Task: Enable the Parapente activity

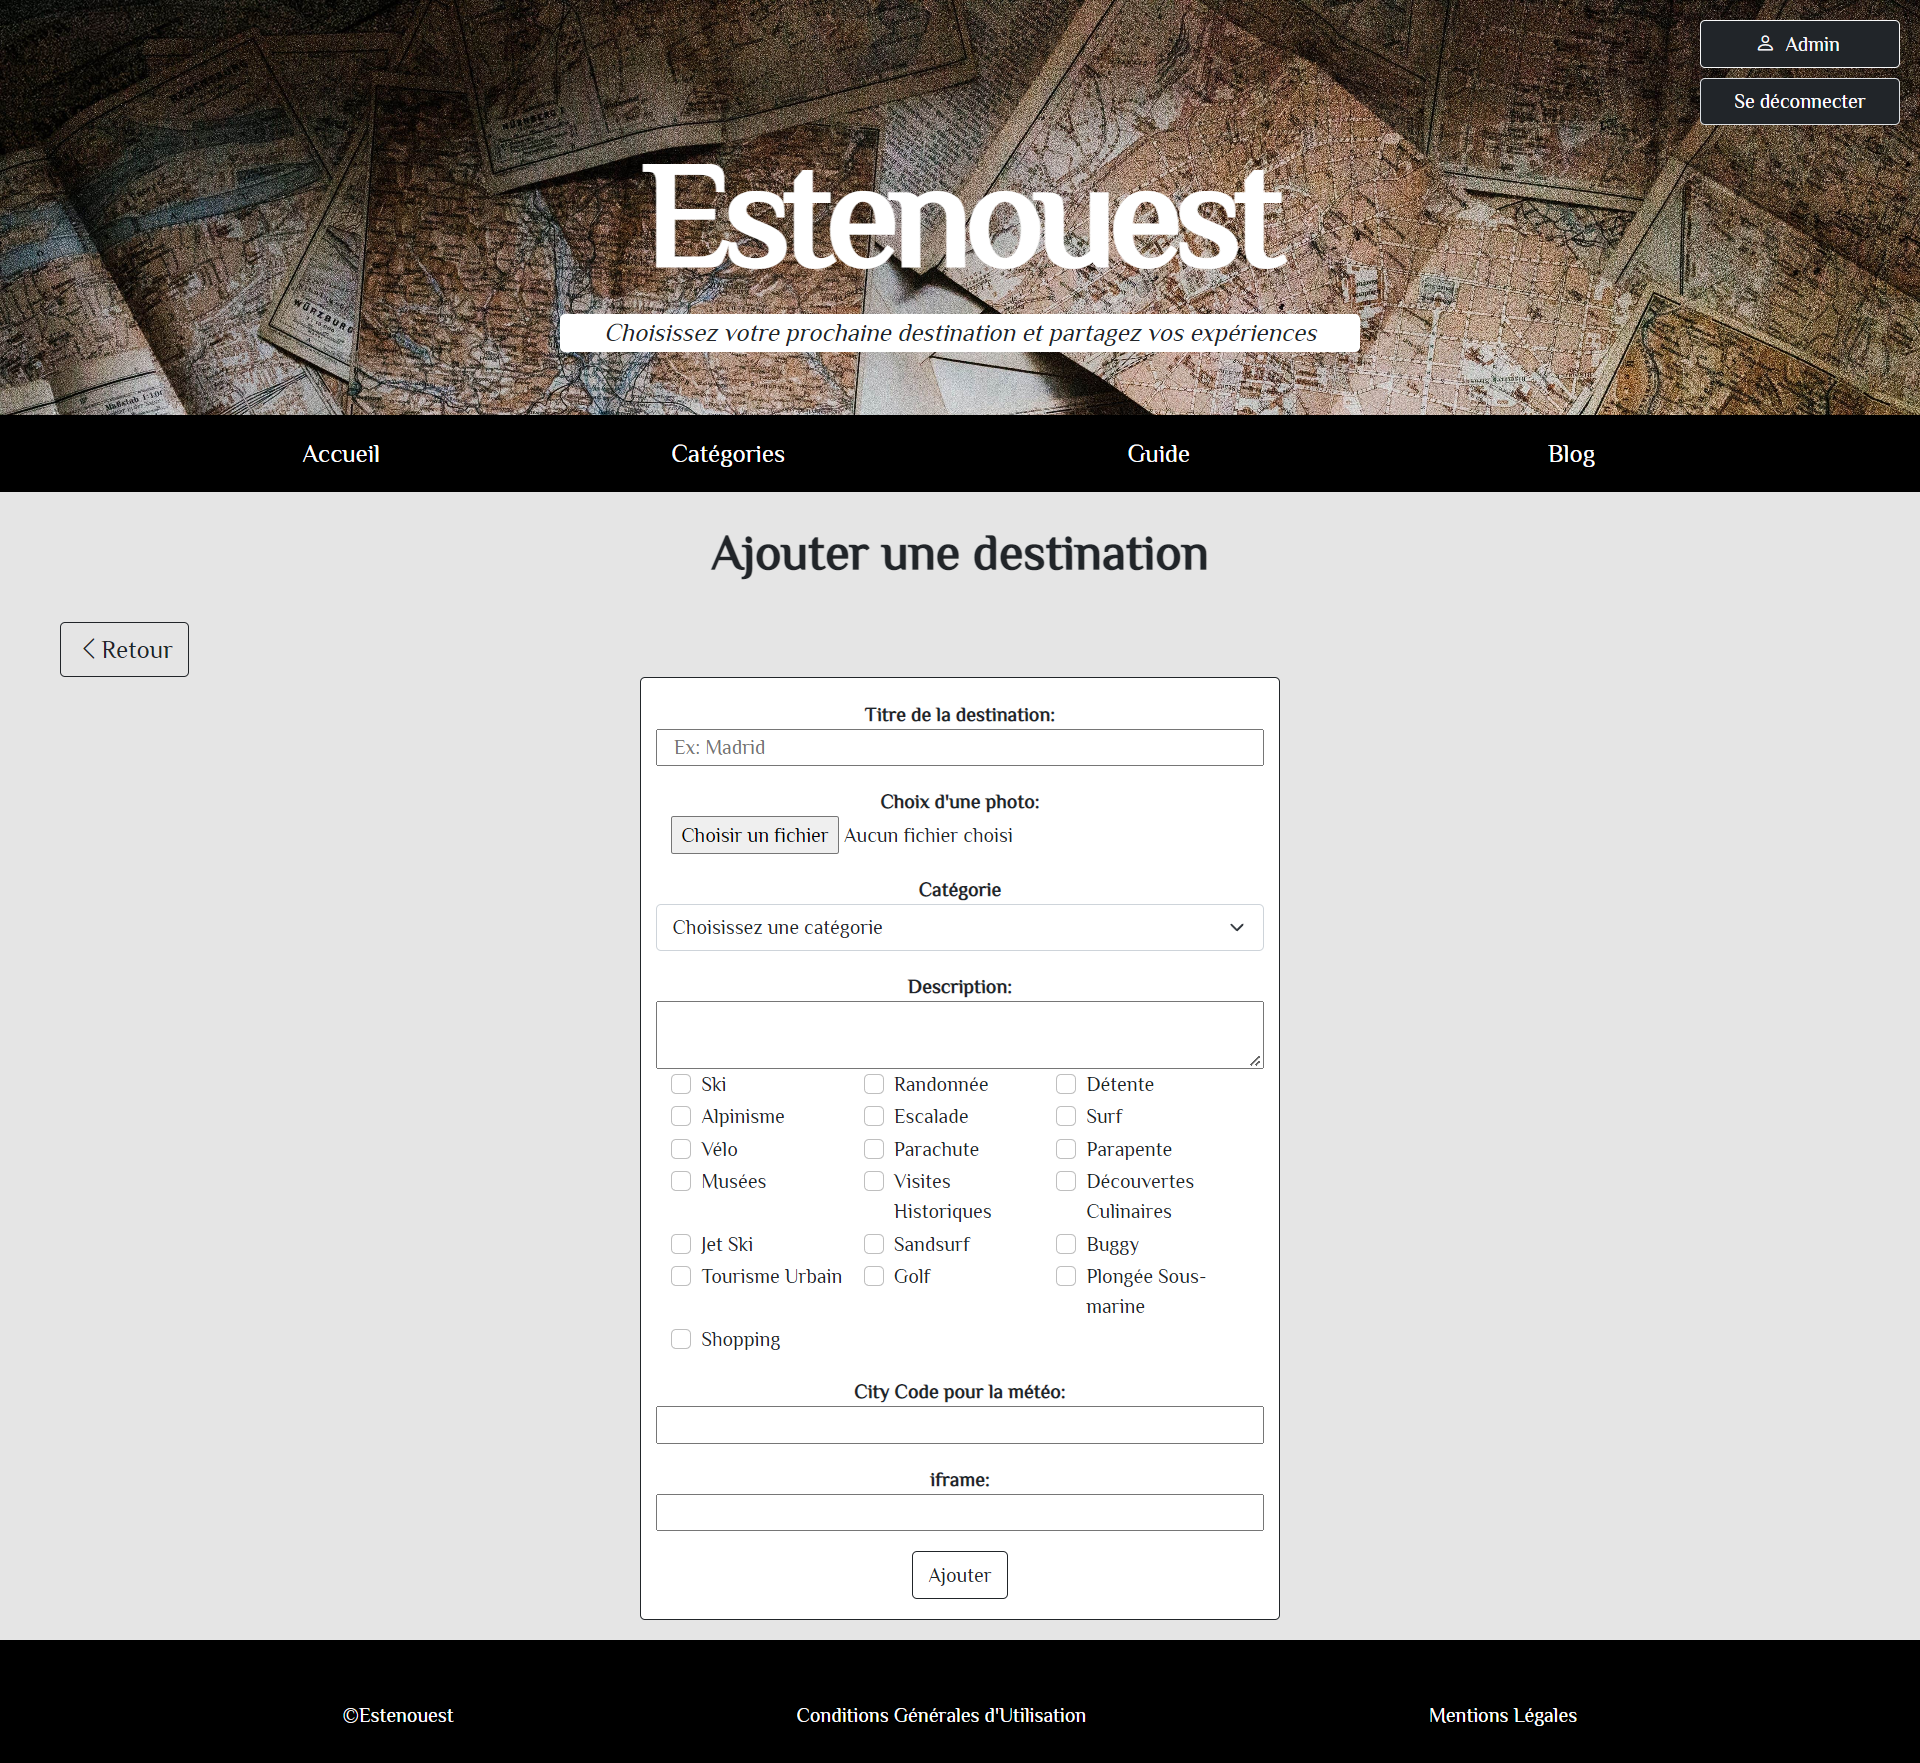Action: (1066, 1149)
